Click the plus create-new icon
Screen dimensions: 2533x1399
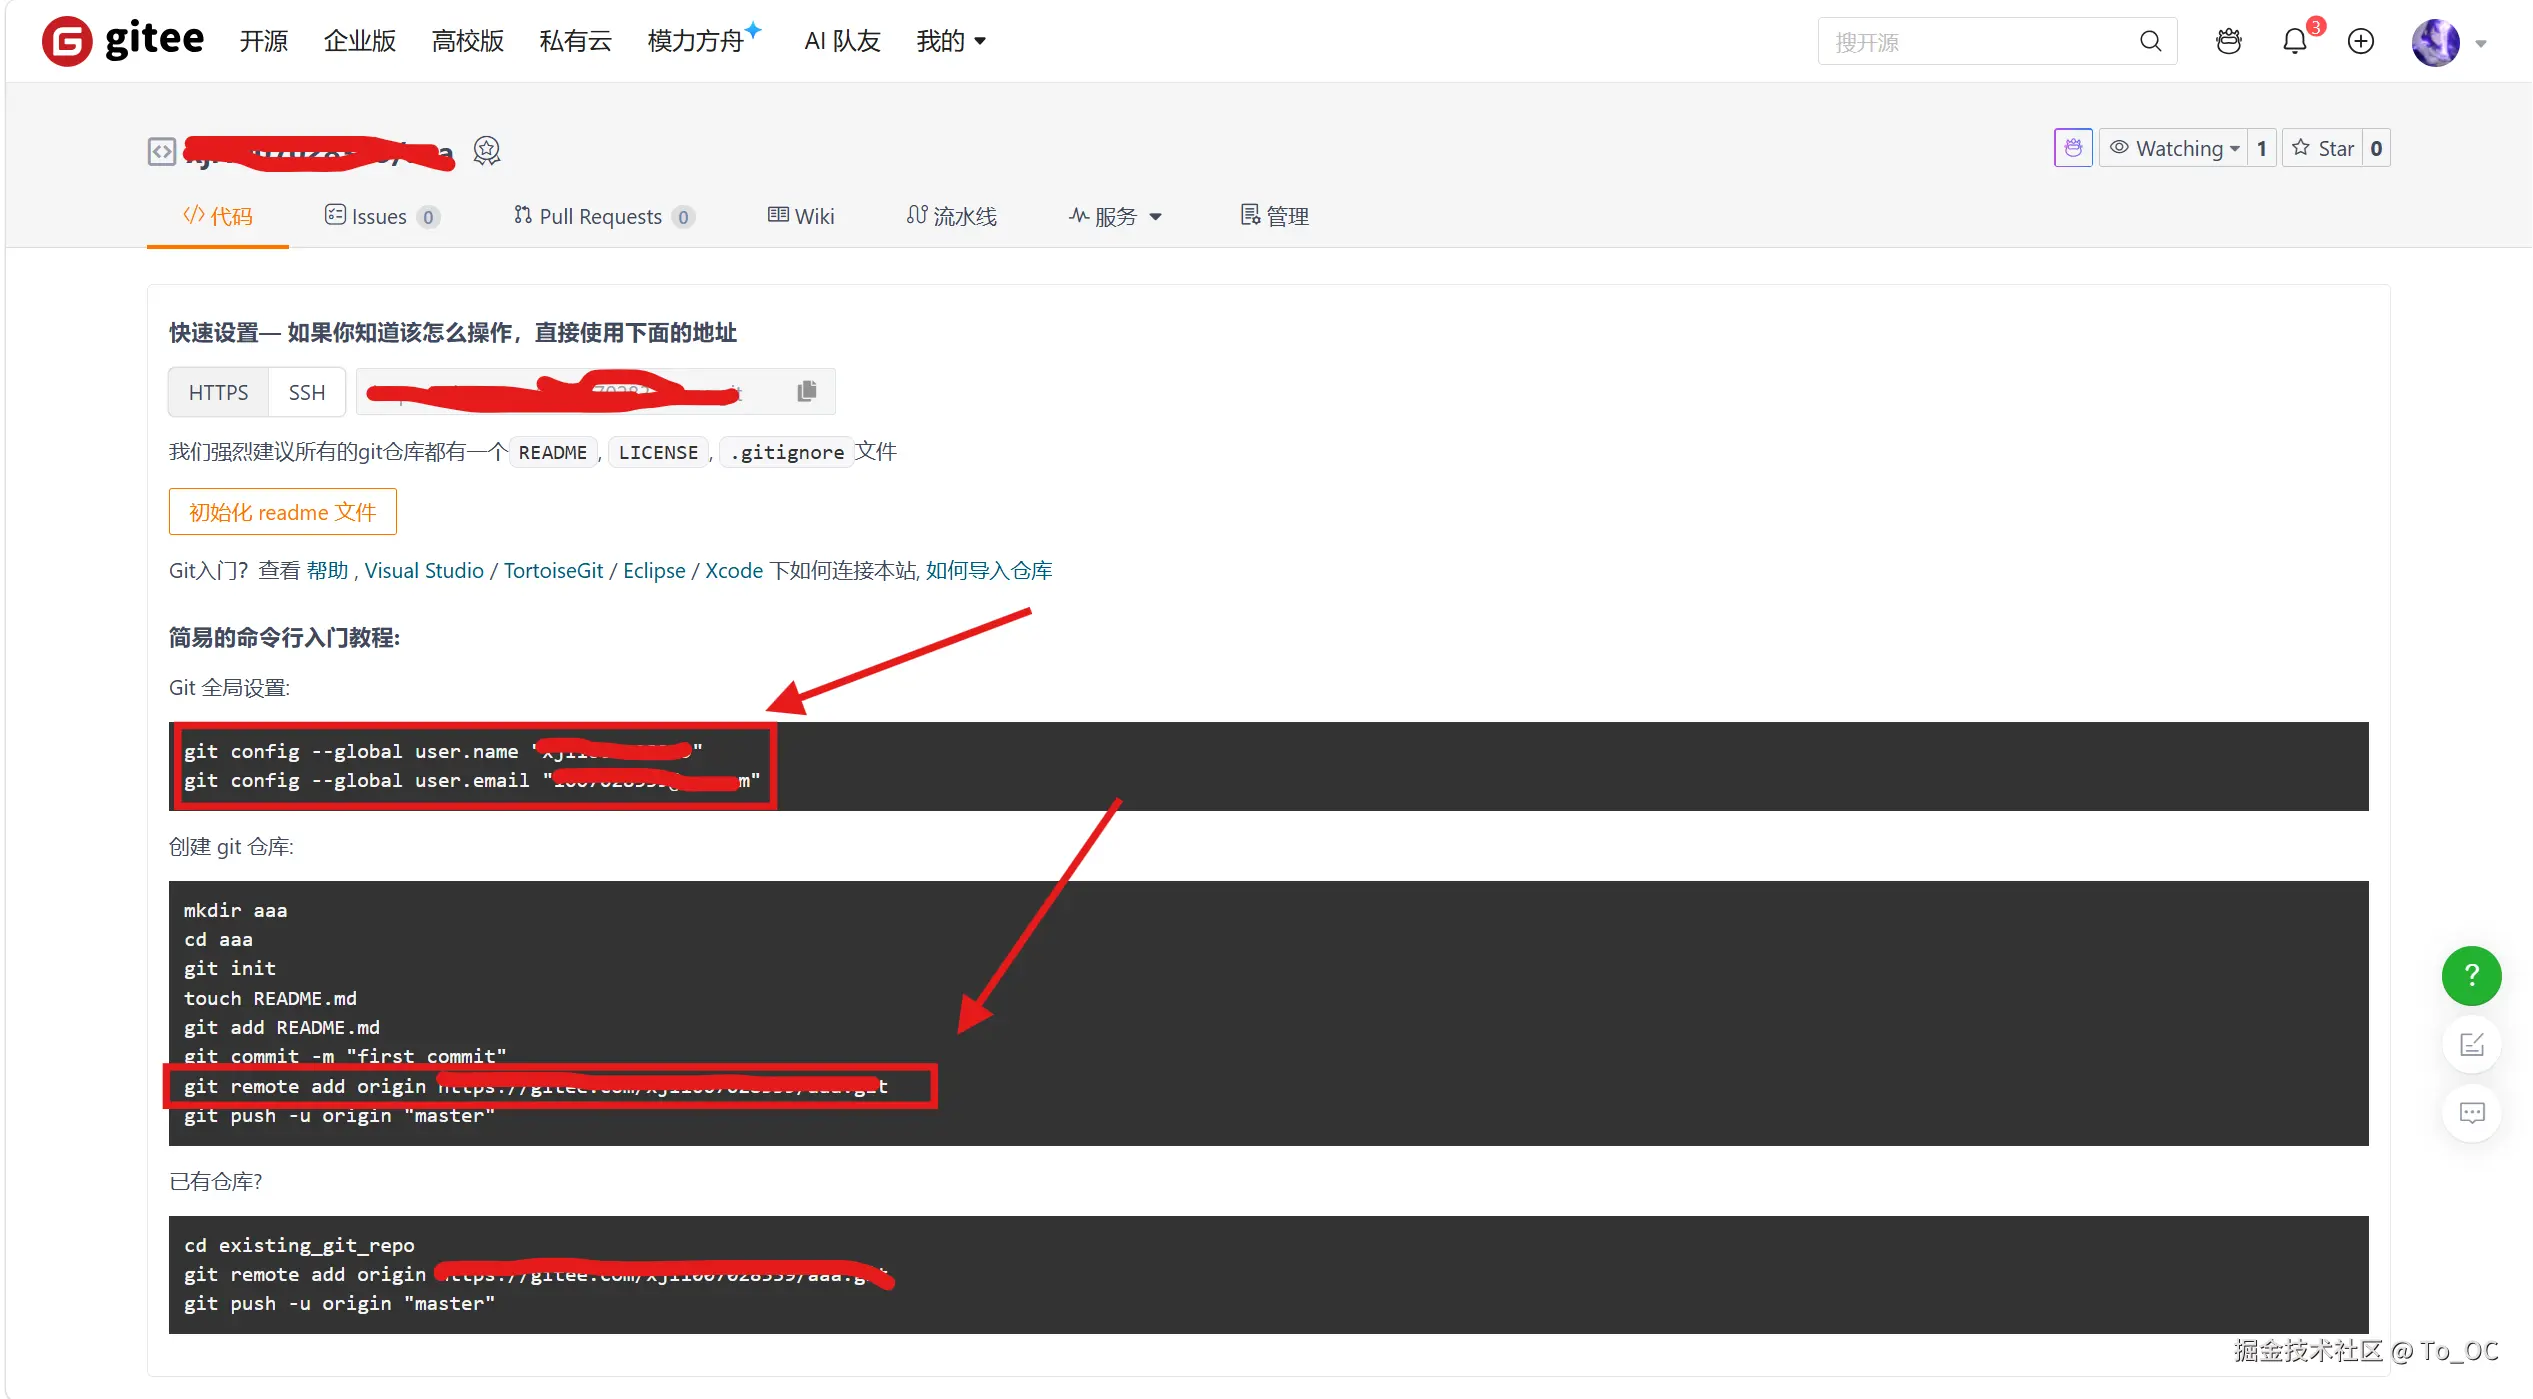point(2361,41)
